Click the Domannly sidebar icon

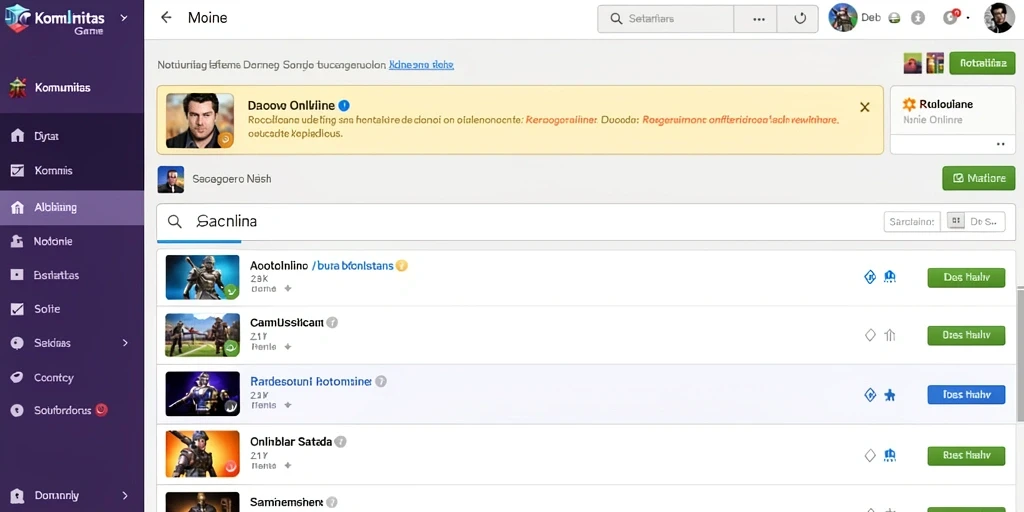point(18,496)
